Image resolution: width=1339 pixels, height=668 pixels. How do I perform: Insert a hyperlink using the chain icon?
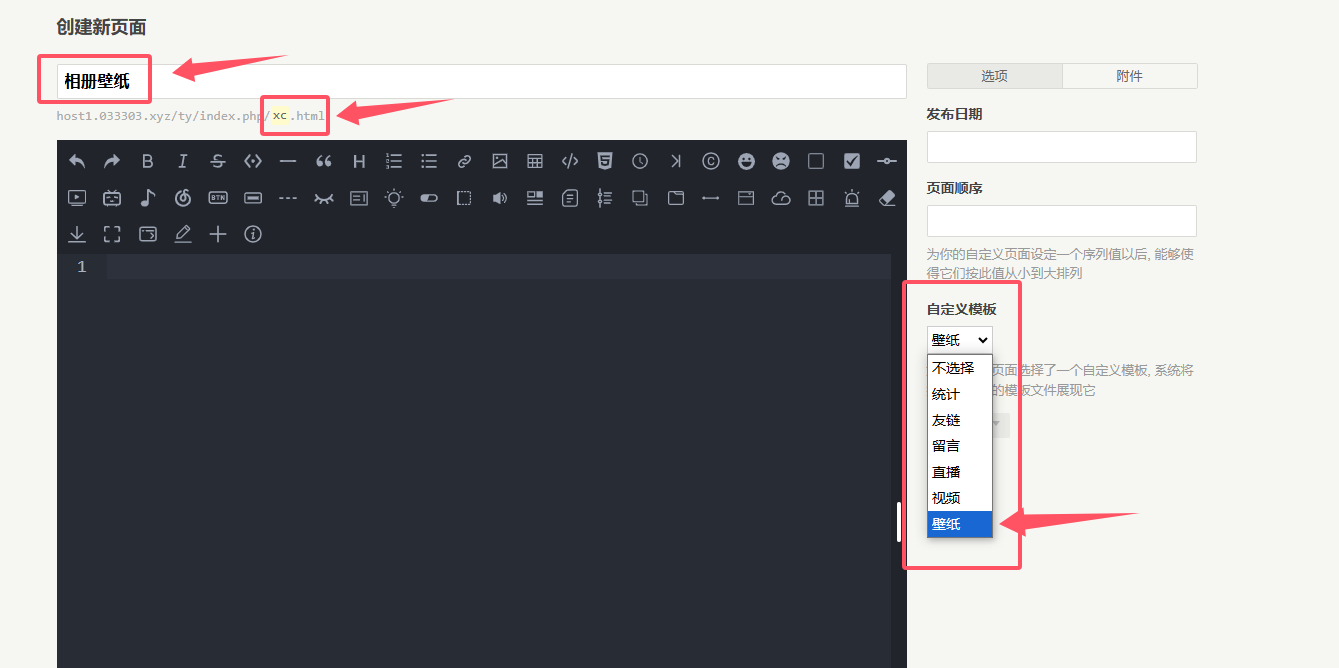pos(463,160)
